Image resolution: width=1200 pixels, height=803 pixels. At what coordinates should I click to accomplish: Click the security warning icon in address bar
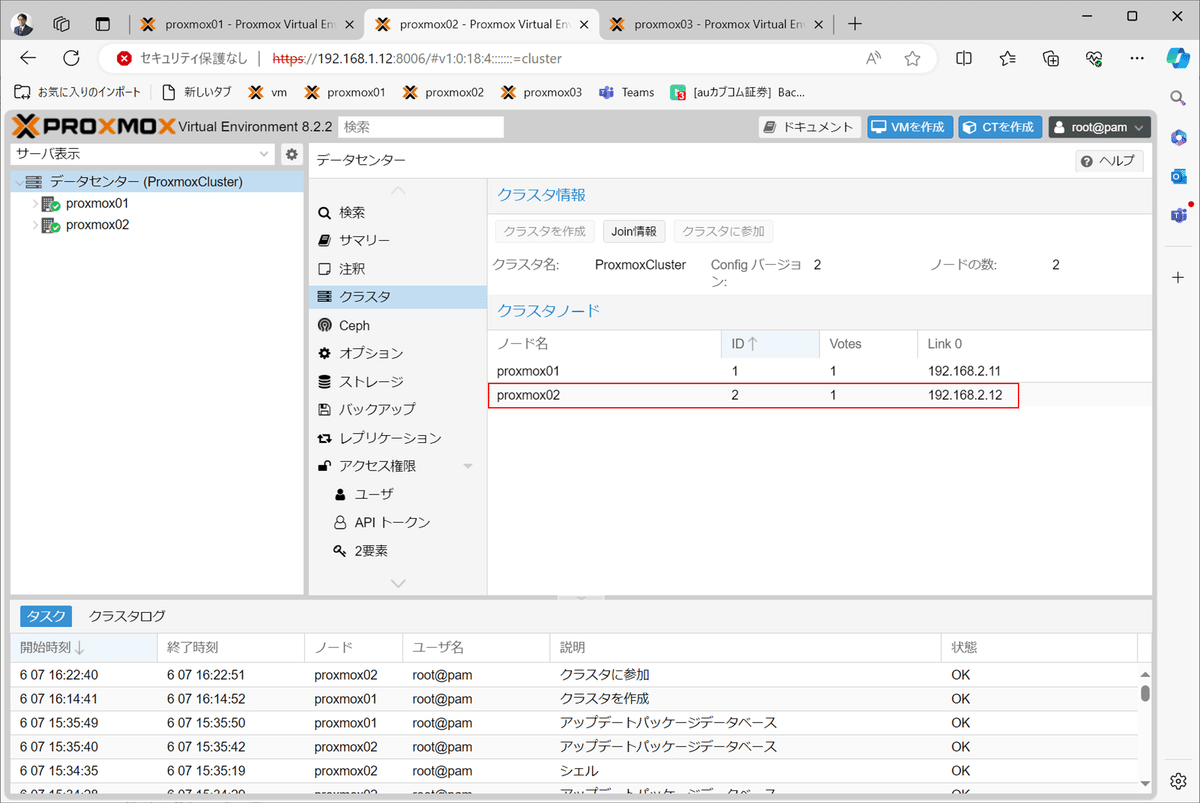(x=124, y=59)
